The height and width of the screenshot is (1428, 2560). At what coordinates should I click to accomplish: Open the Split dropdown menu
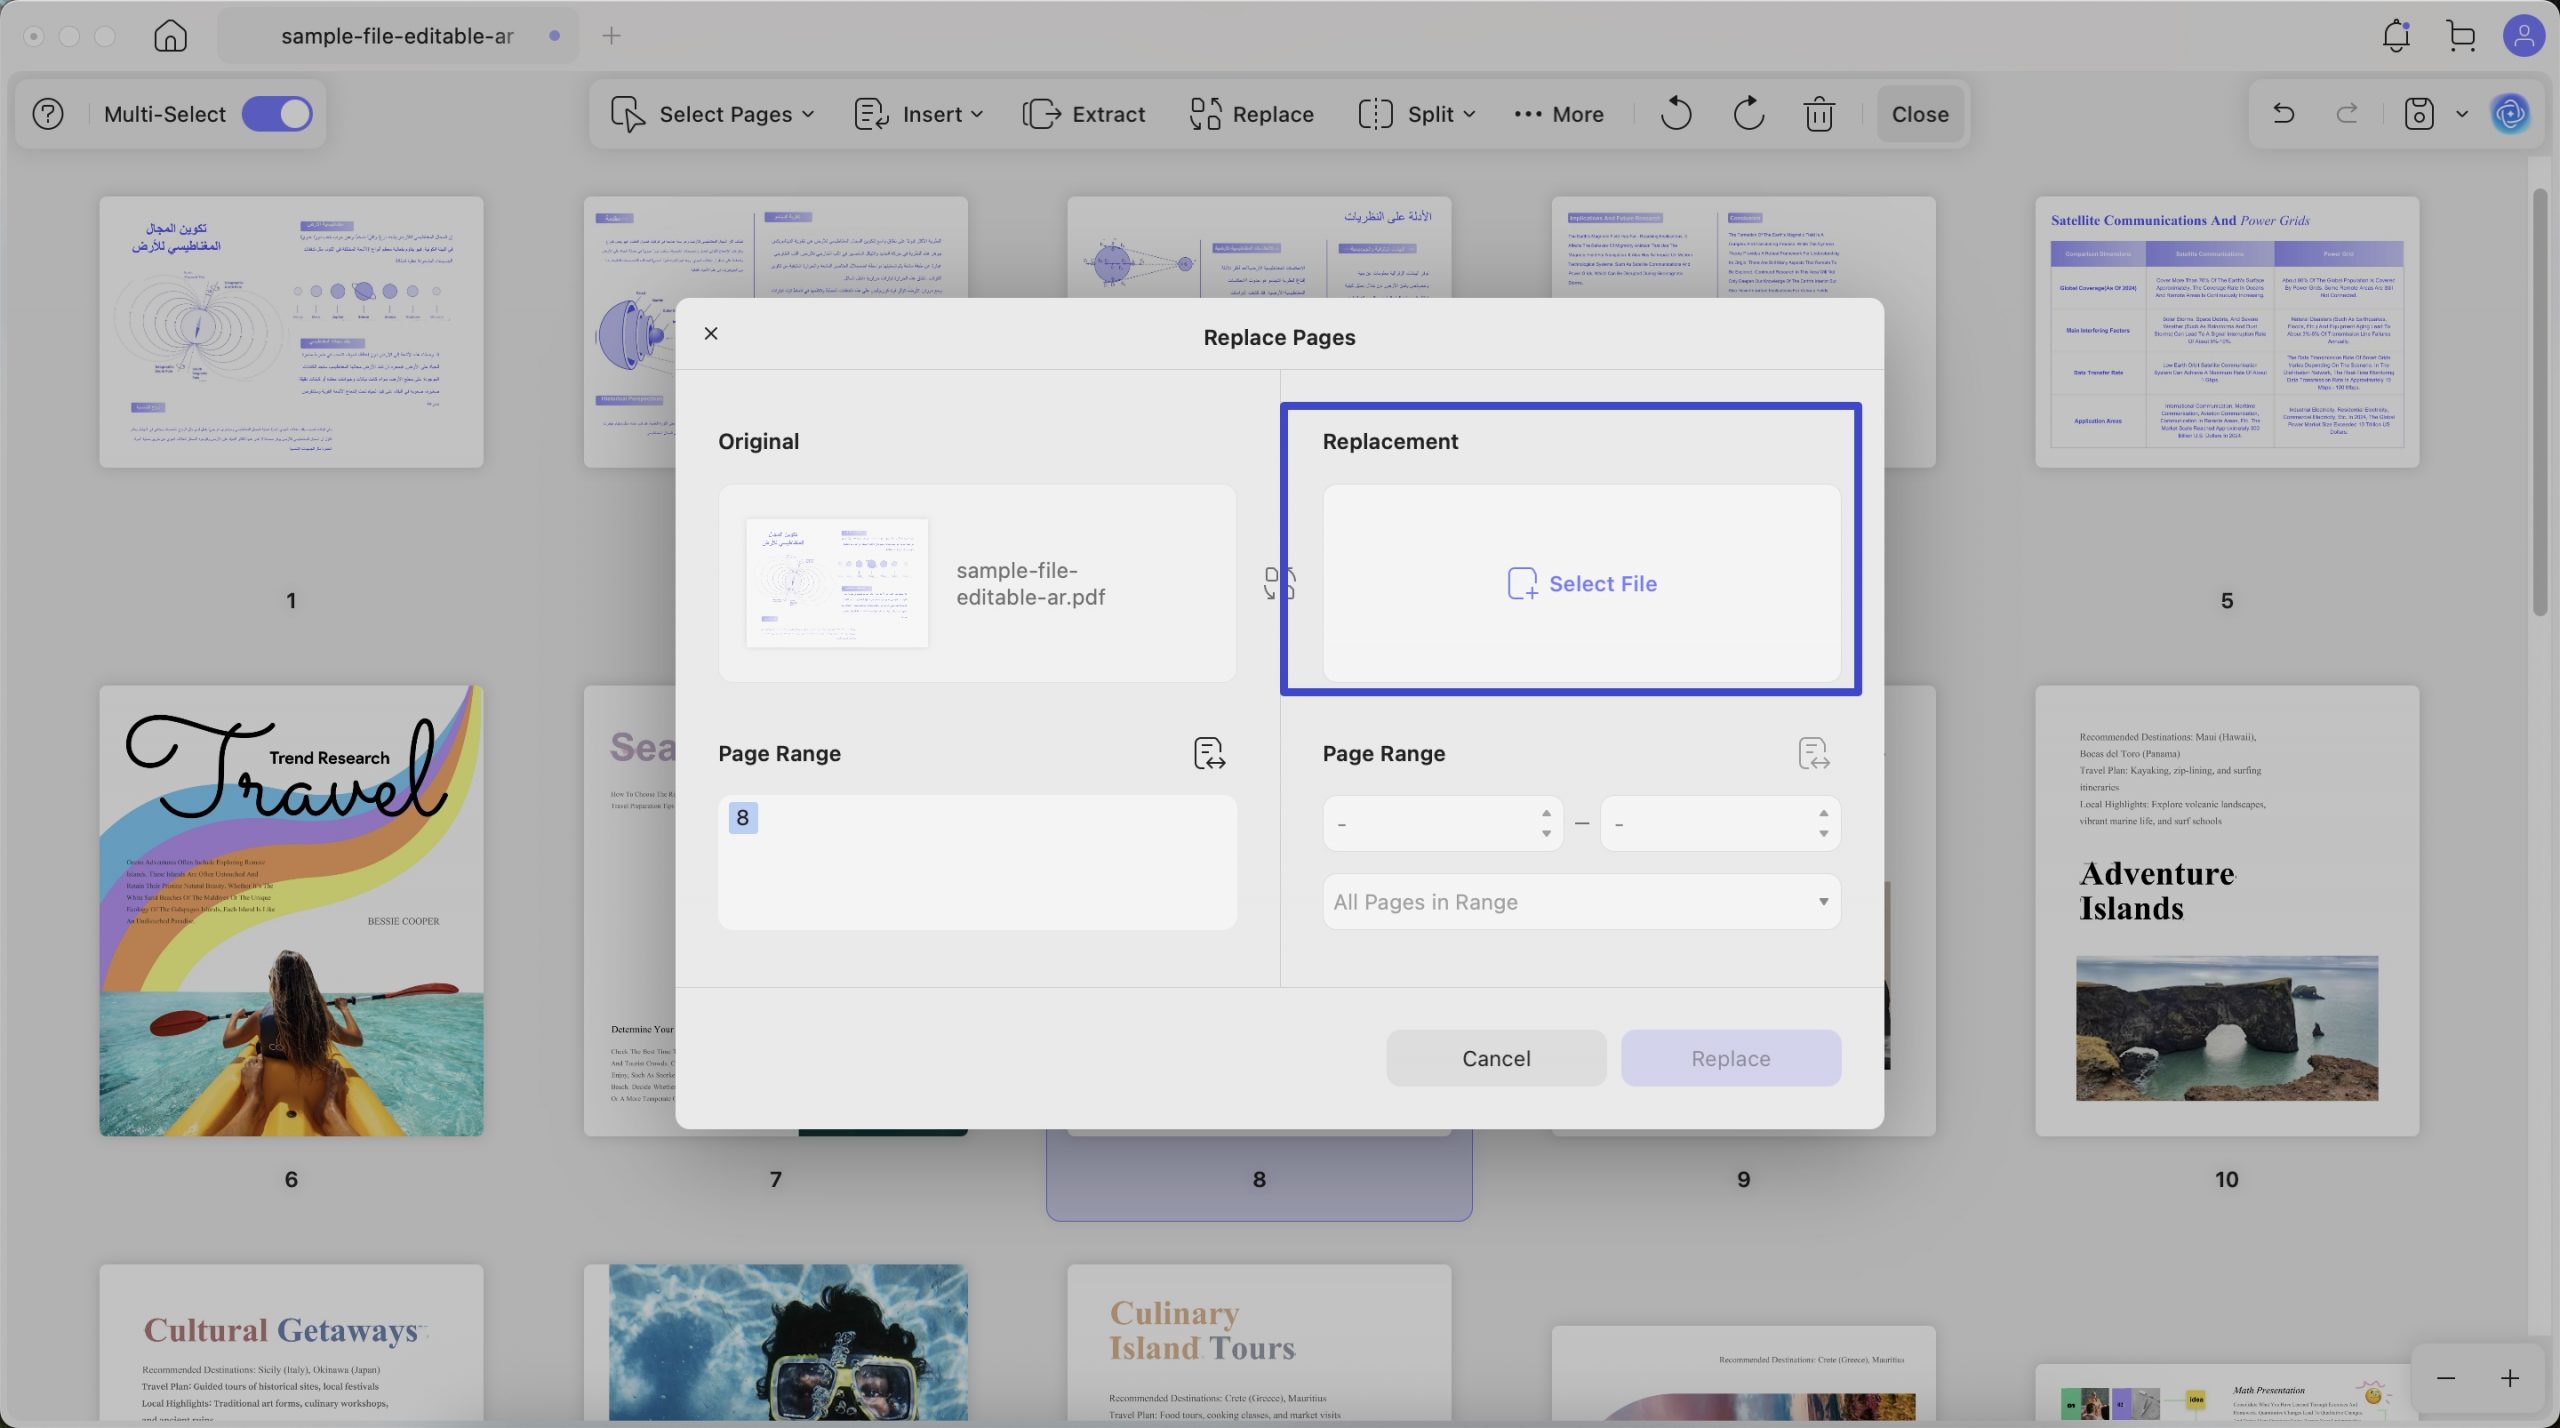point(1417,114)
